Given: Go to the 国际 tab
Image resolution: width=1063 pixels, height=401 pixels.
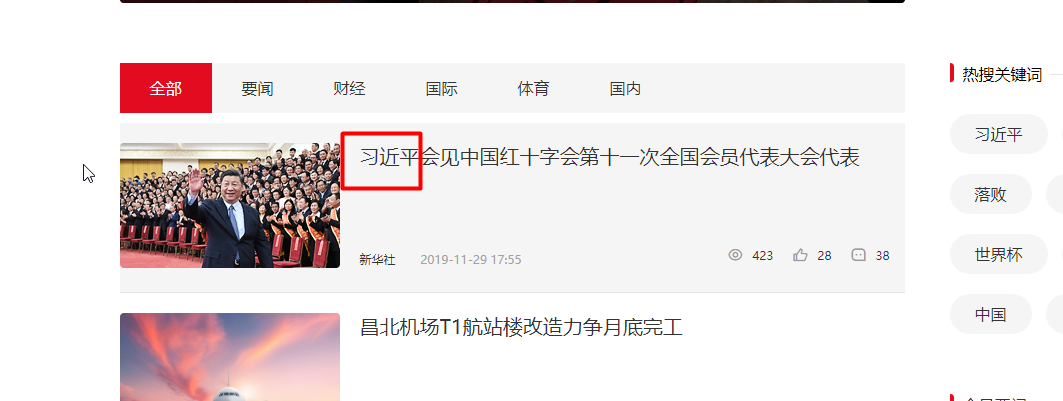Looking at the screenshot, I should coord(442,88).
